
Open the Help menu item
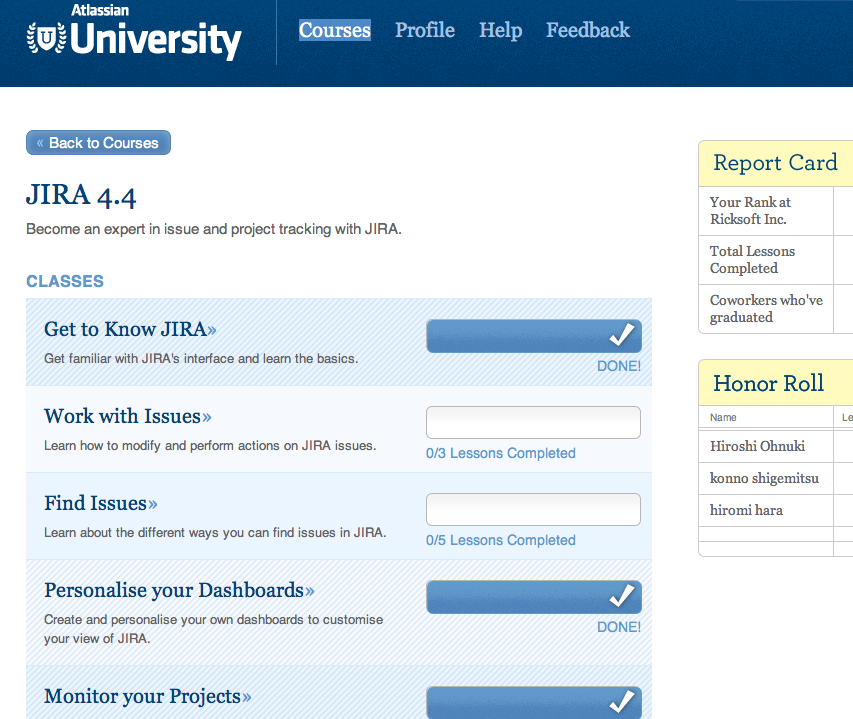click(x=500, y=30)
